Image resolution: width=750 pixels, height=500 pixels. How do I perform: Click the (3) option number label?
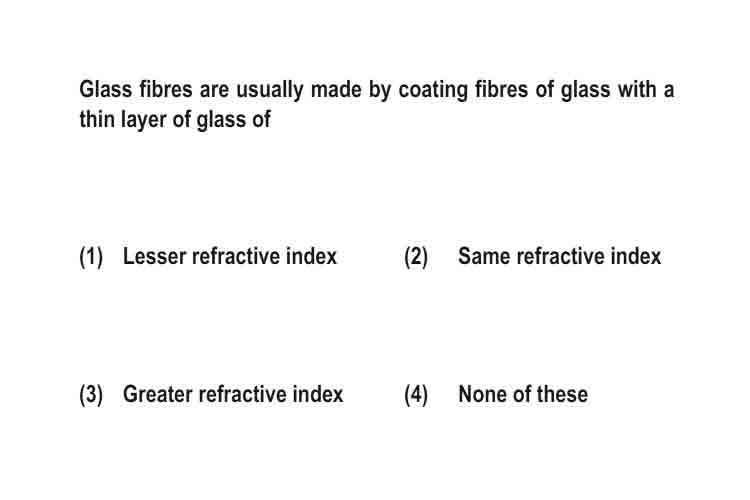tap(91, 395)
